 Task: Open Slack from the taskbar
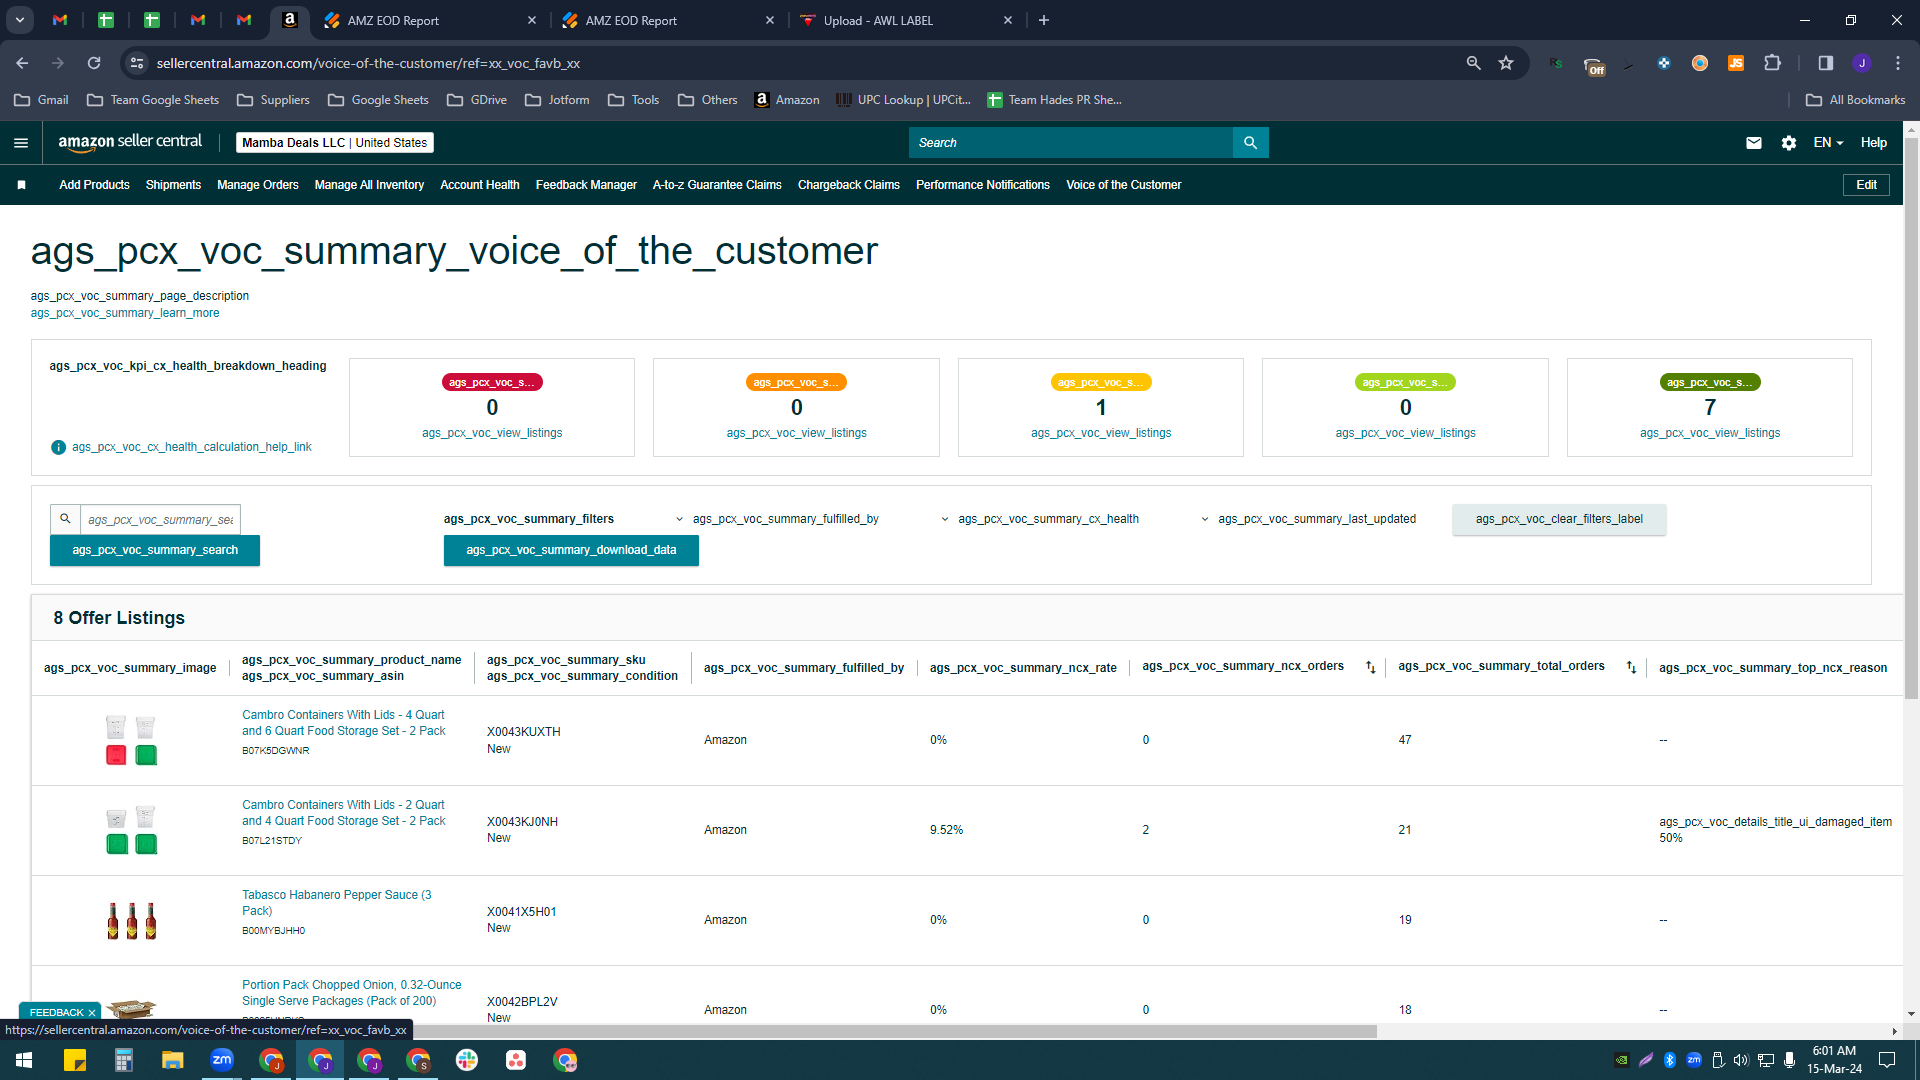click(x=466, y=1060)
